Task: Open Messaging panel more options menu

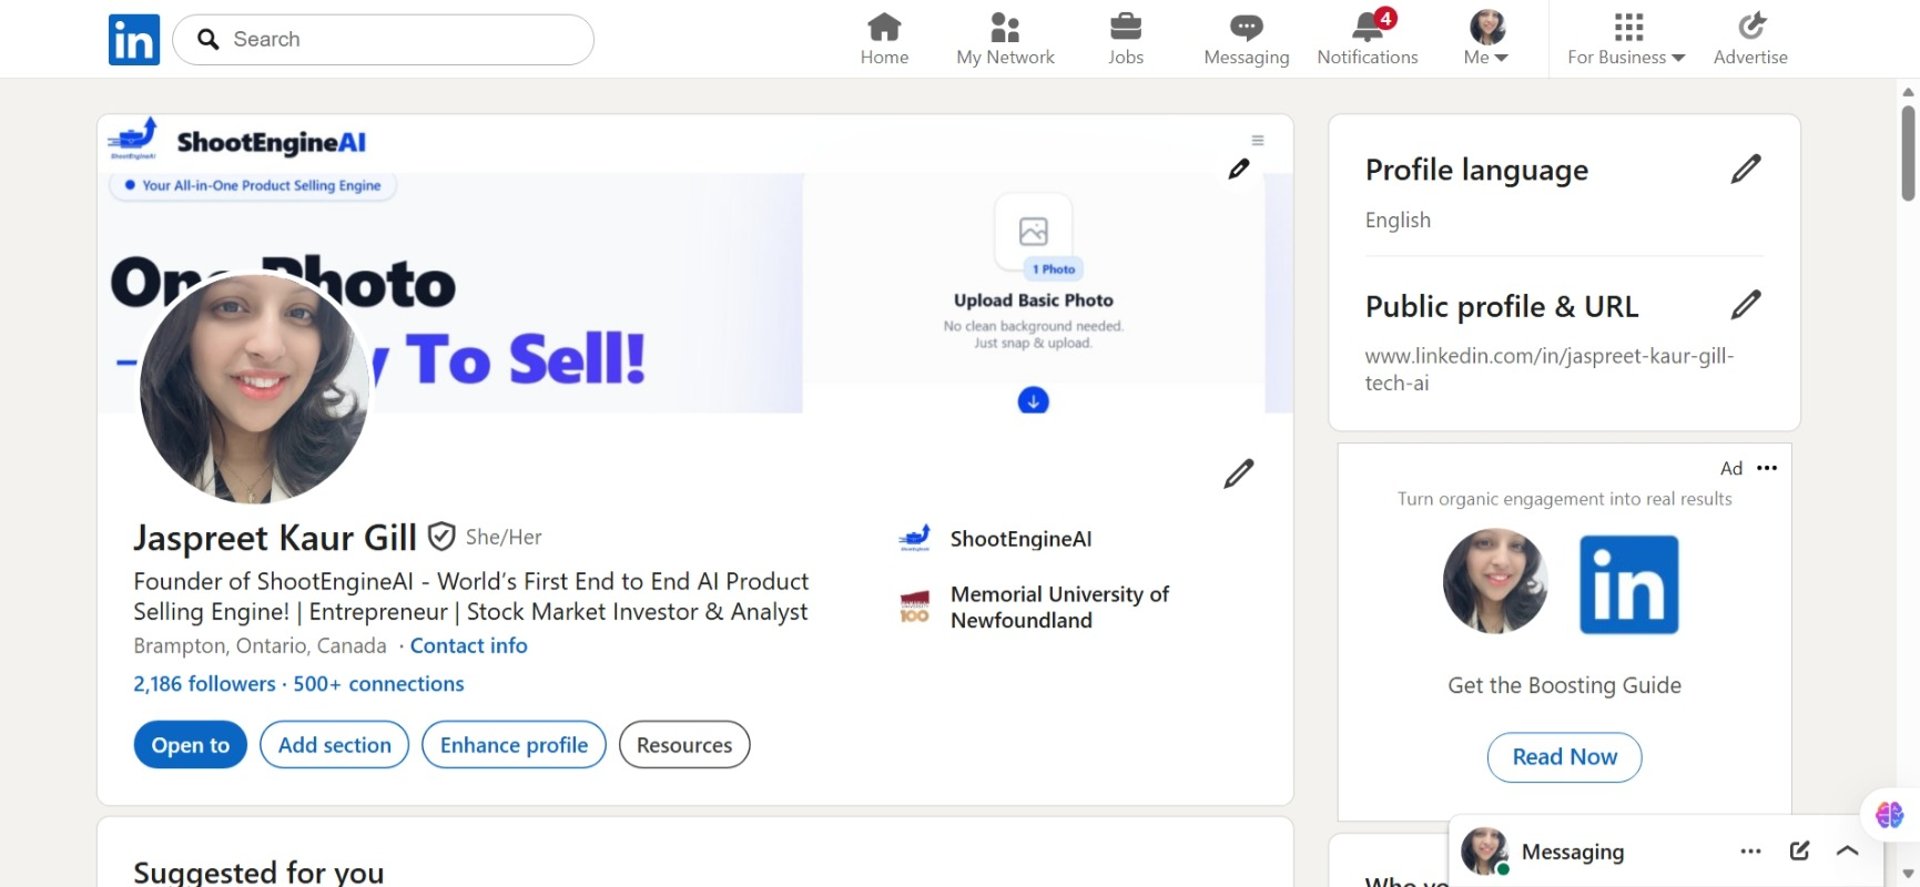Action: (1750, 851)
